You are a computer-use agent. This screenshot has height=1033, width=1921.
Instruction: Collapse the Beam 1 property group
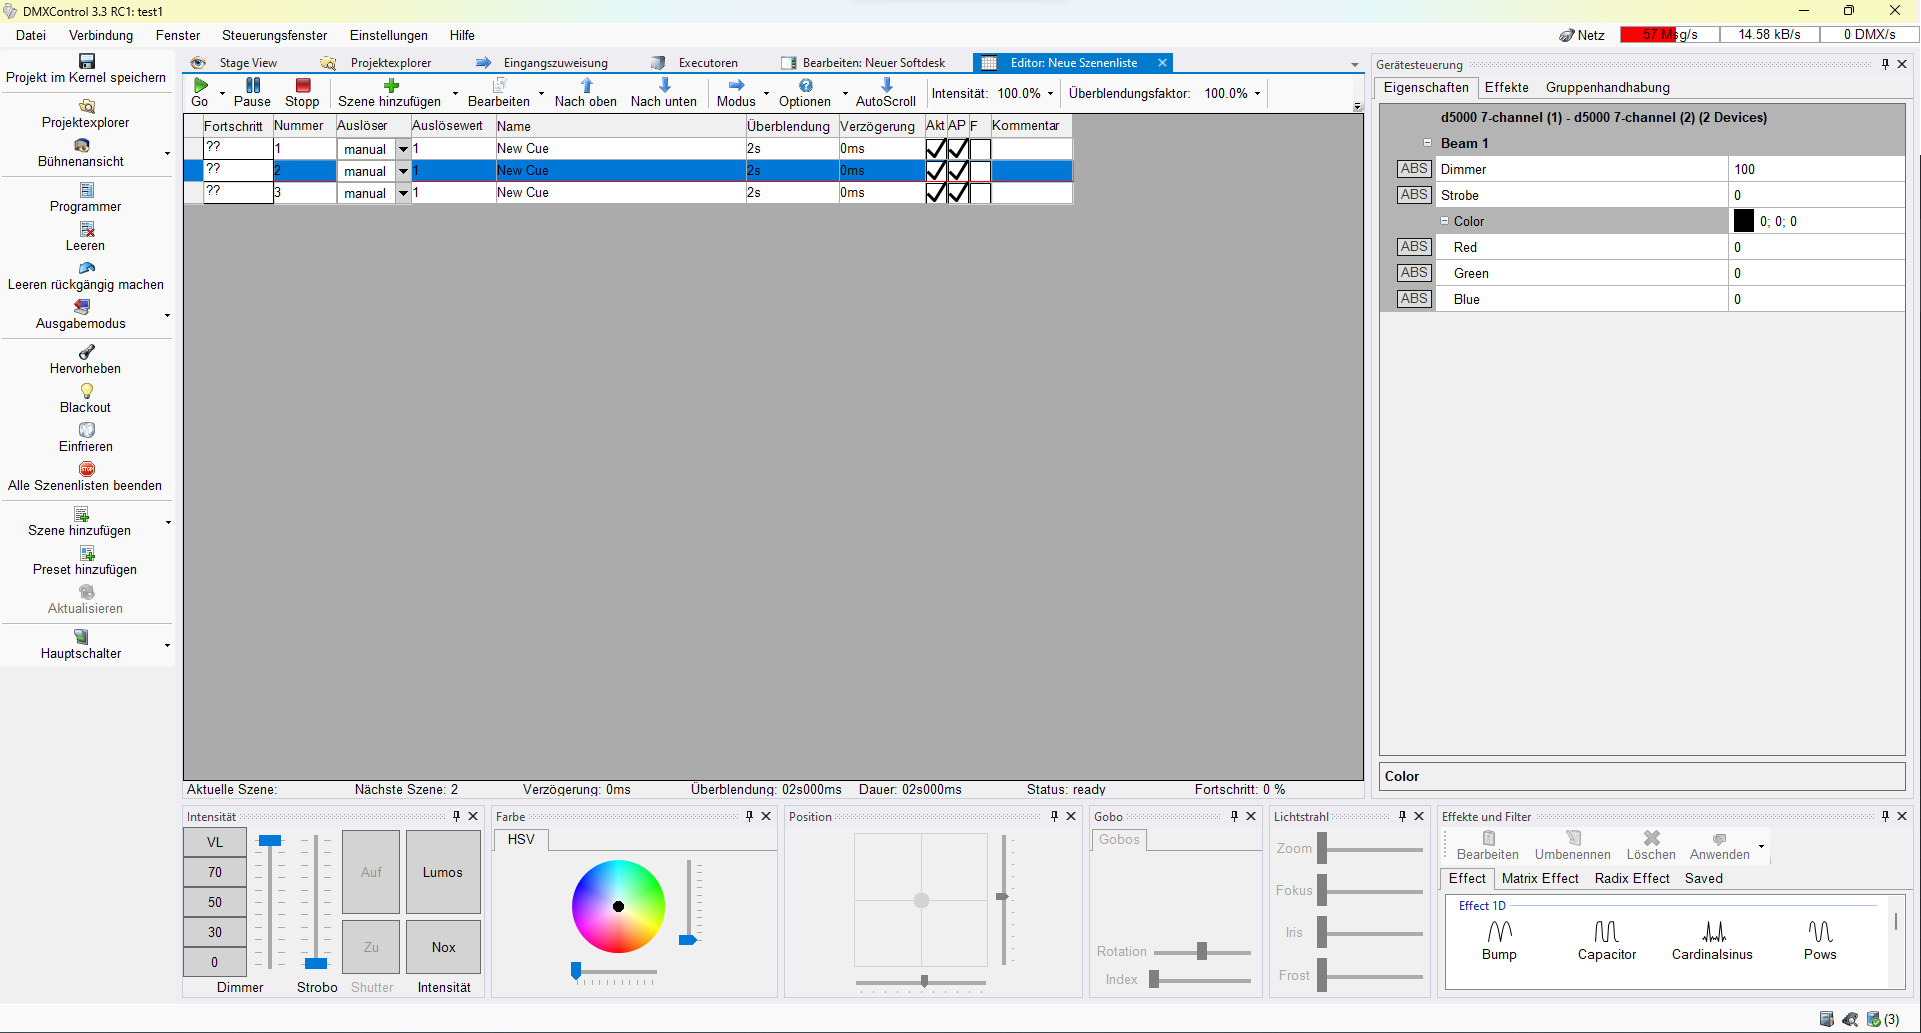(1428, 143)
